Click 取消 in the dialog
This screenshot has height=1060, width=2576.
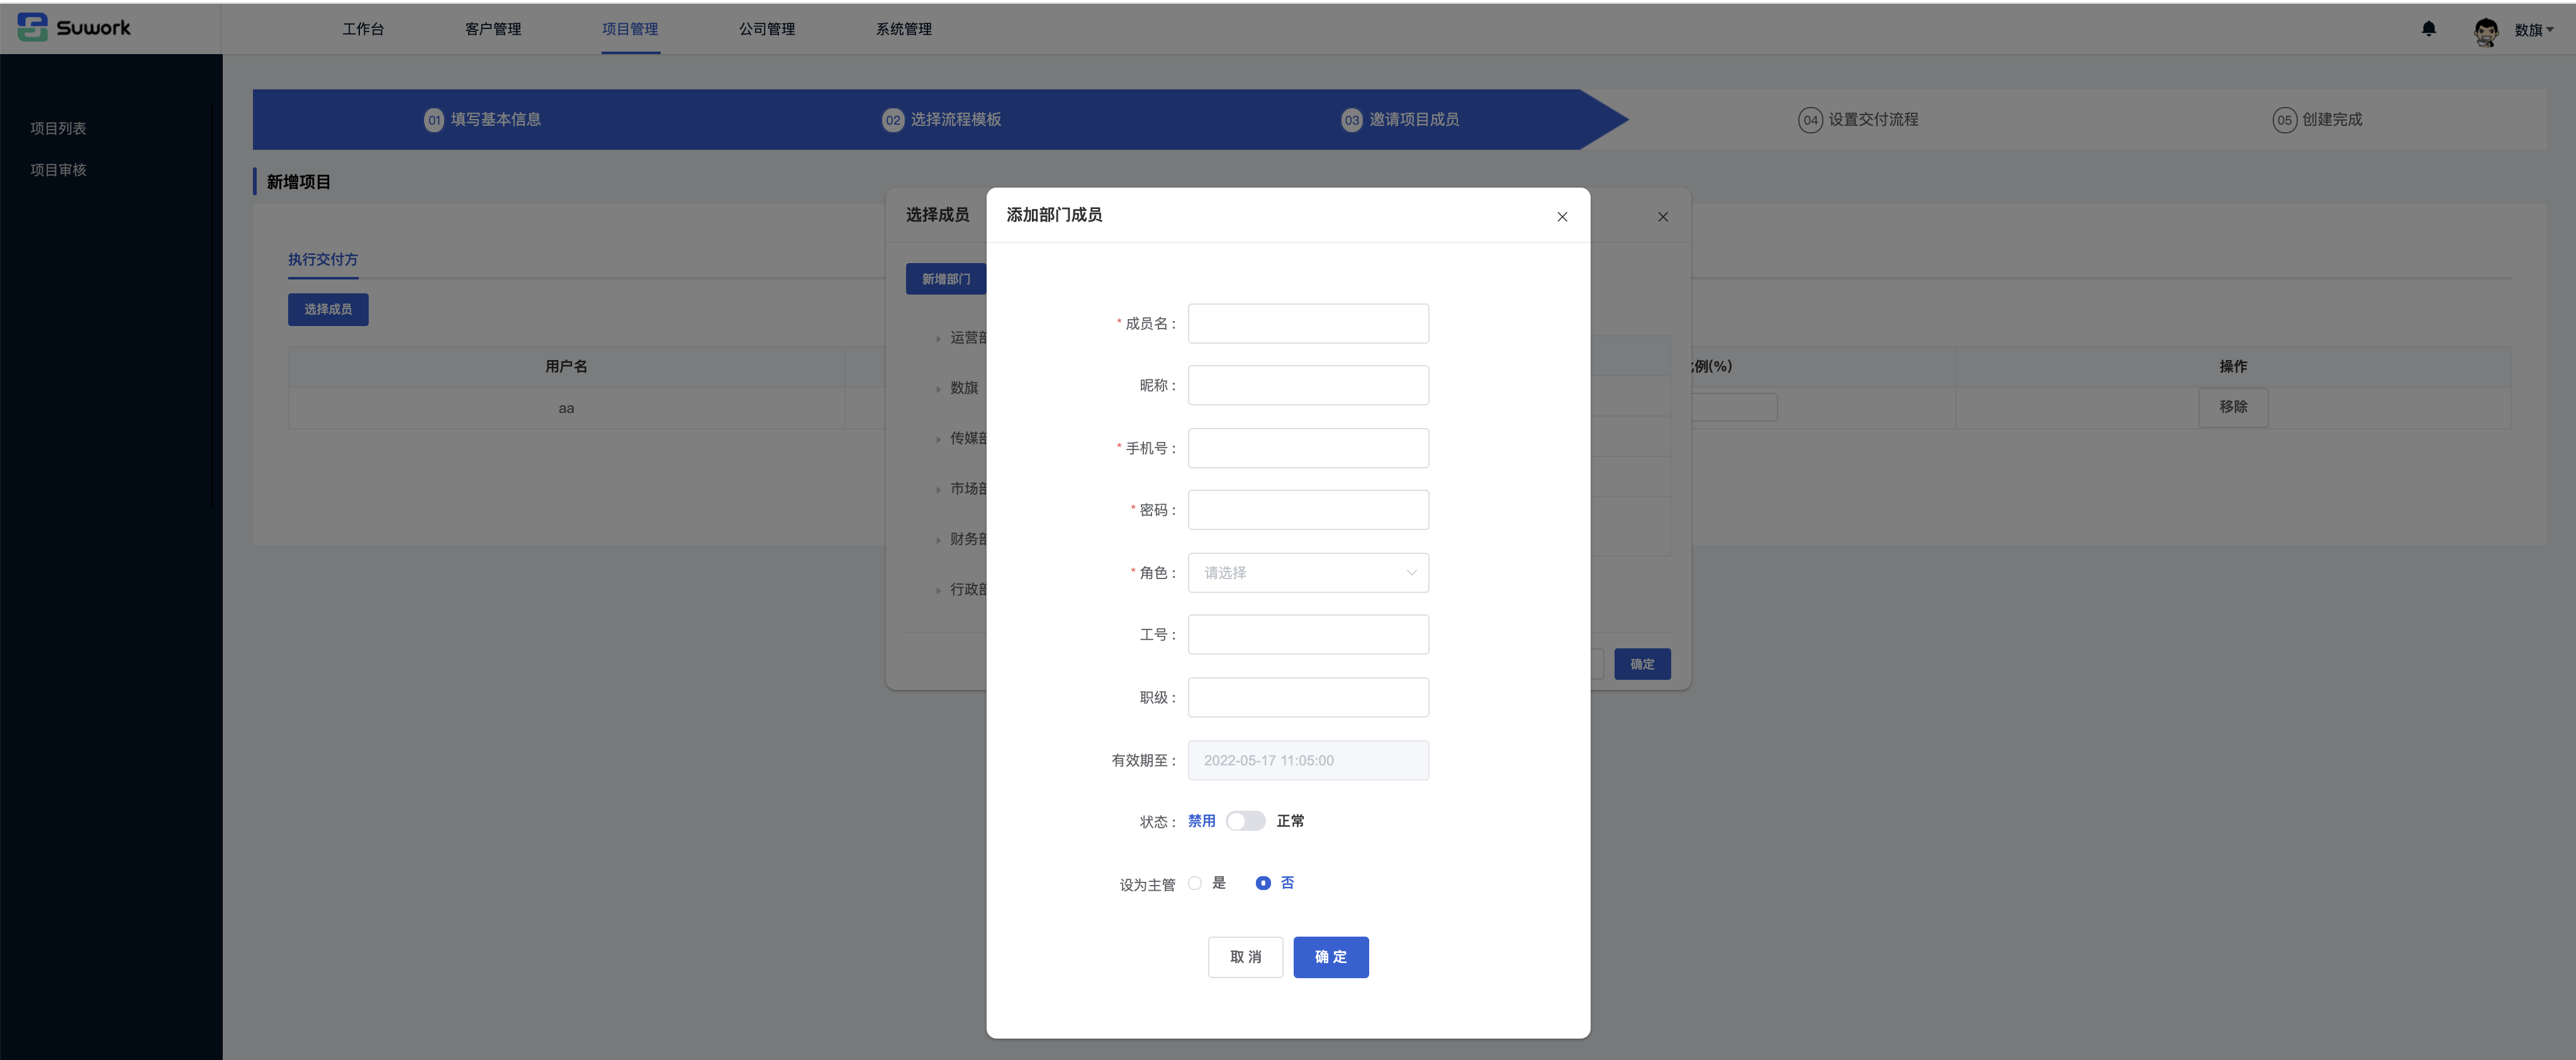(1245, 957)
